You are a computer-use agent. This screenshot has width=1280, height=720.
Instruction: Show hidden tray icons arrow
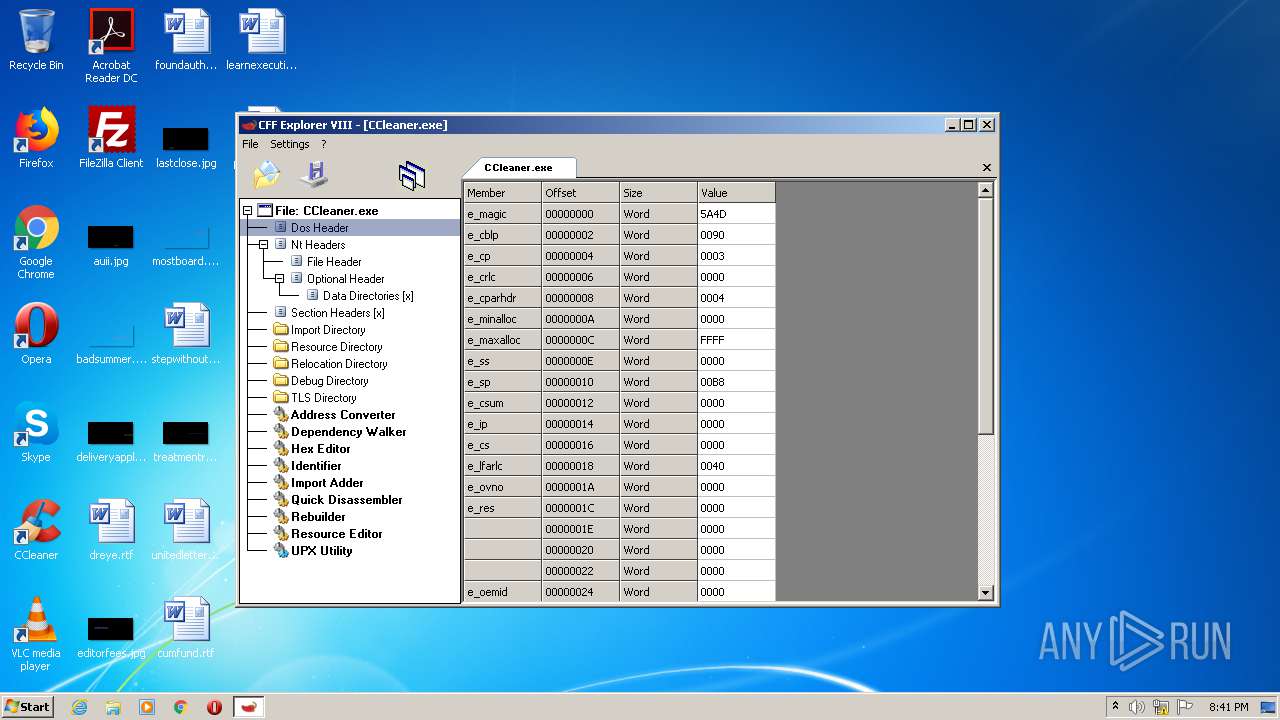1115,707
